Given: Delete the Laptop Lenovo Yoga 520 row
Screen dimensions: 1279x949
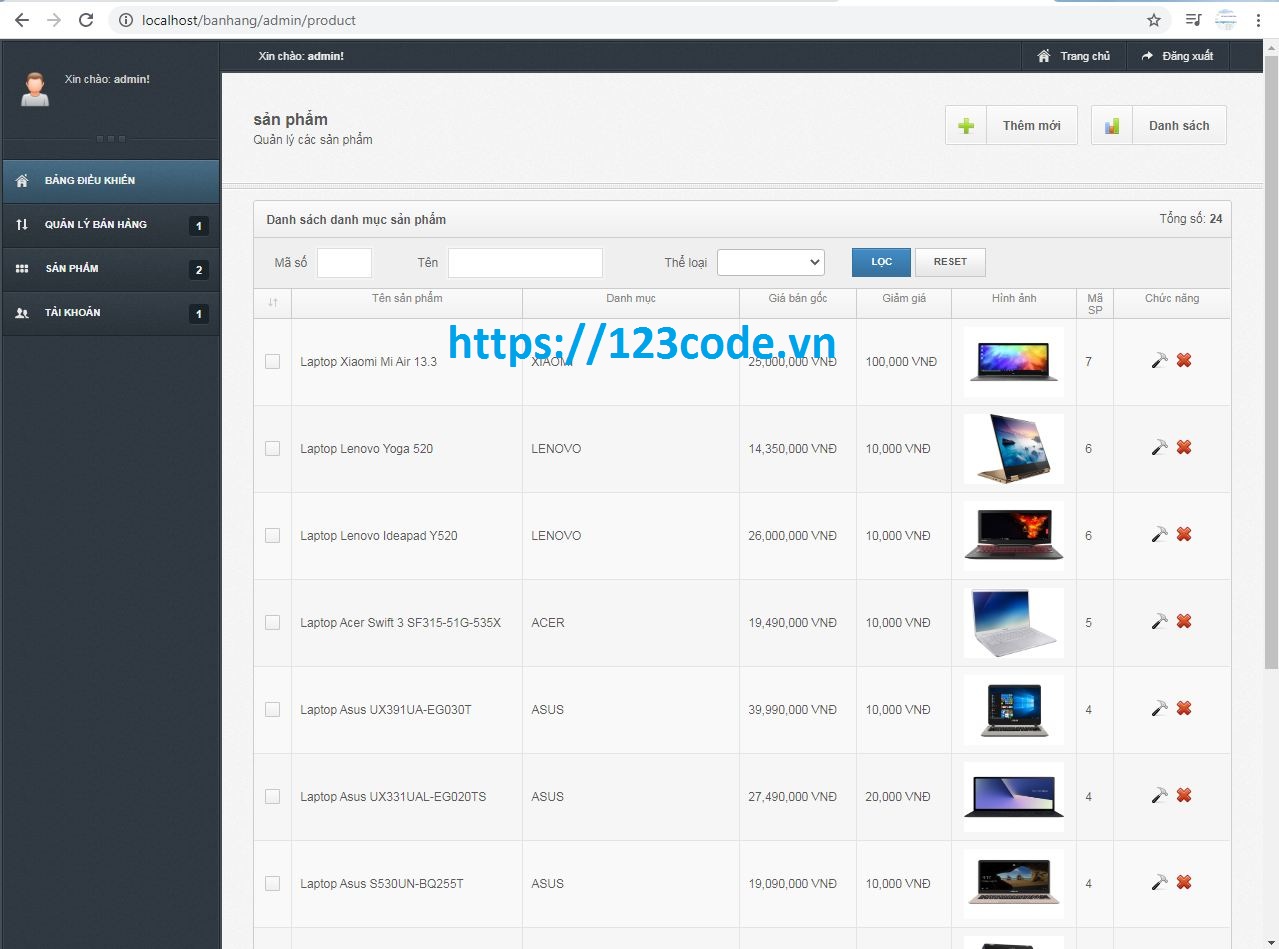Looking at the screenshot, I should tap(1184, 448).
